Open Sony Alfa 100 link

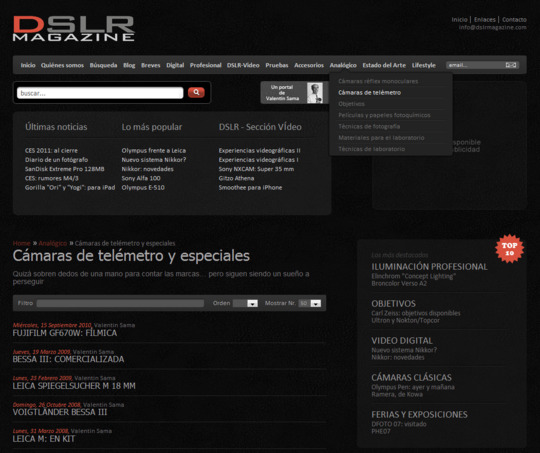(141, 178)
